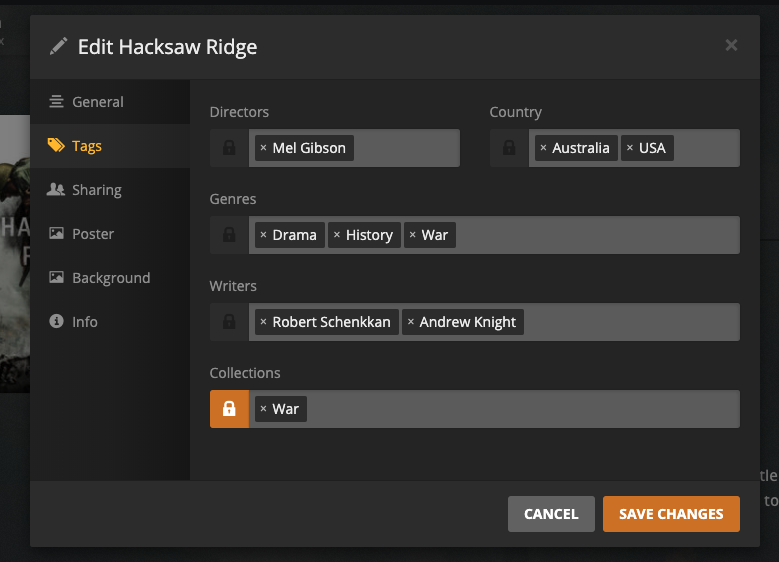Select the Tags section
The height and width of the screenshot is (562, 779).
(110, 146)
